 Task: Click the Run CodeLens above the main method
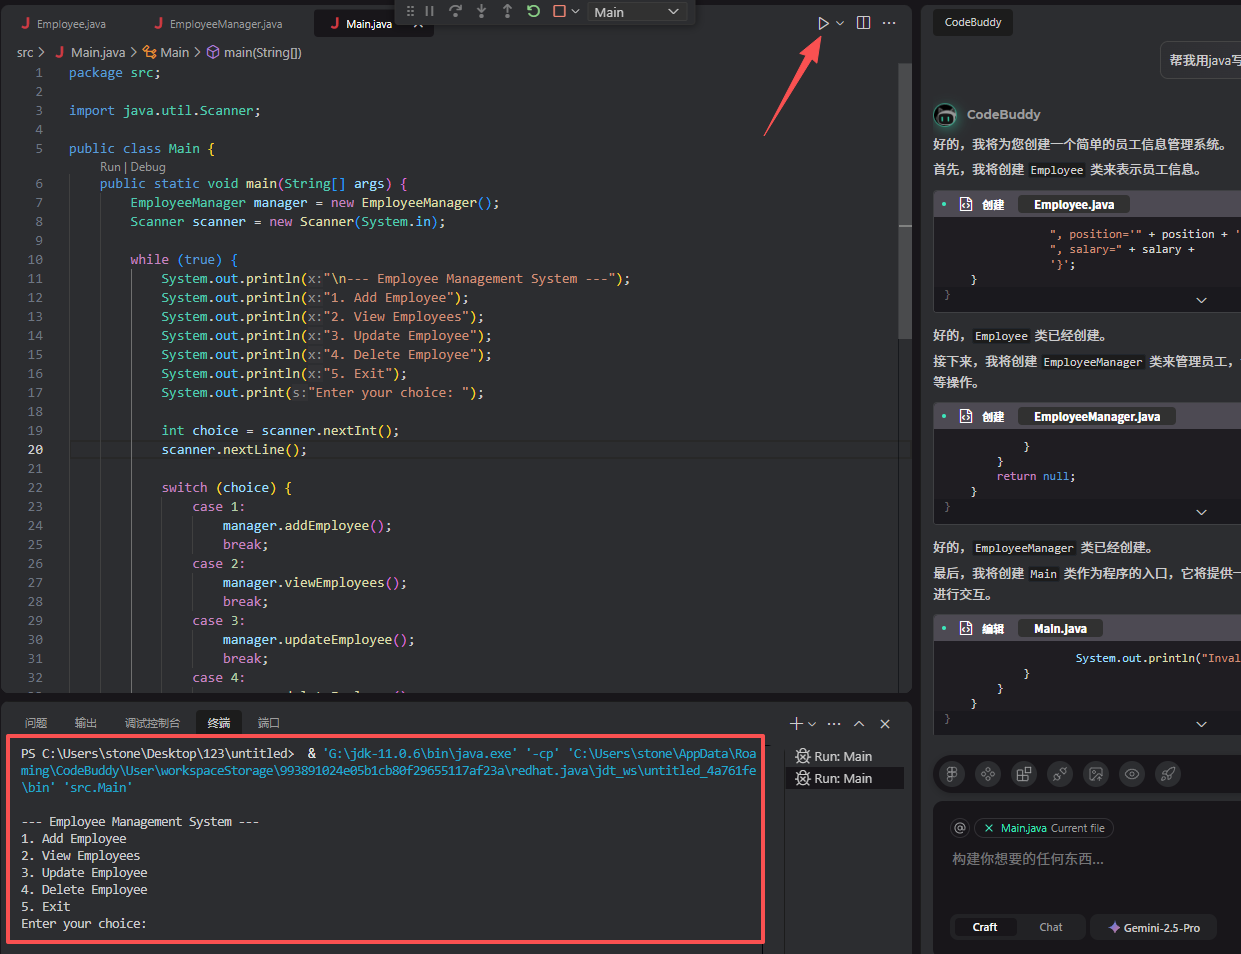(109, 167)
